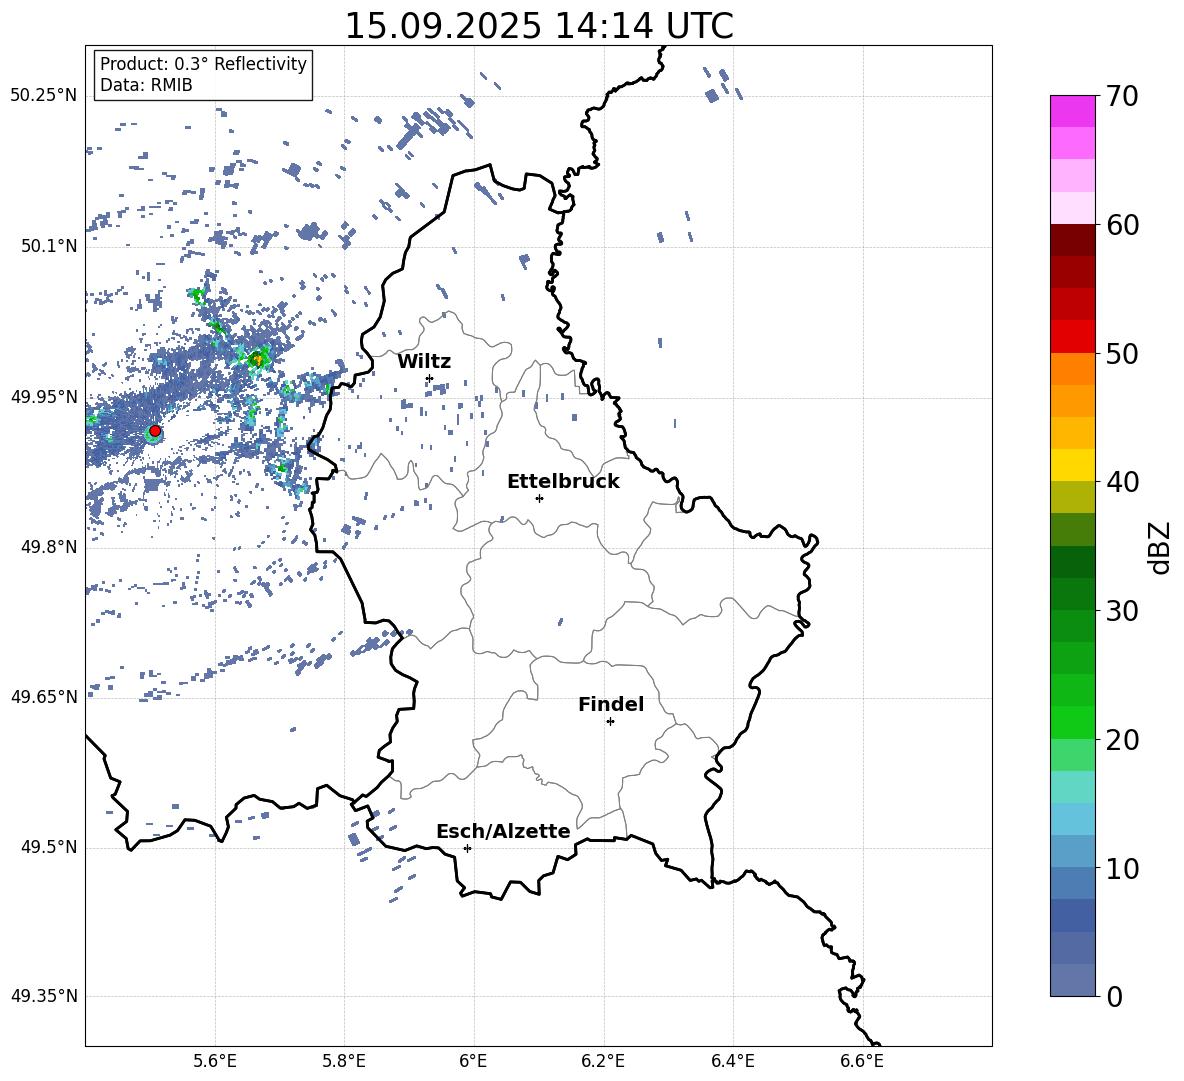This screenshot has height=1081, width=1184.
Task: Select the olive colorbar segment below 40
Action: (1073, 497)
